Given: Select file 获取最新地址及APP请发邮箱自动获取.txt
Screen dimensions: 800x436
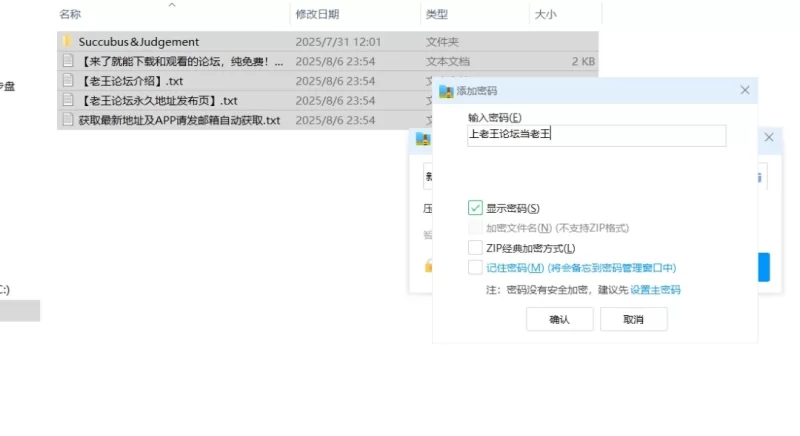Looking at the screenshot, I should coord(179,120).
